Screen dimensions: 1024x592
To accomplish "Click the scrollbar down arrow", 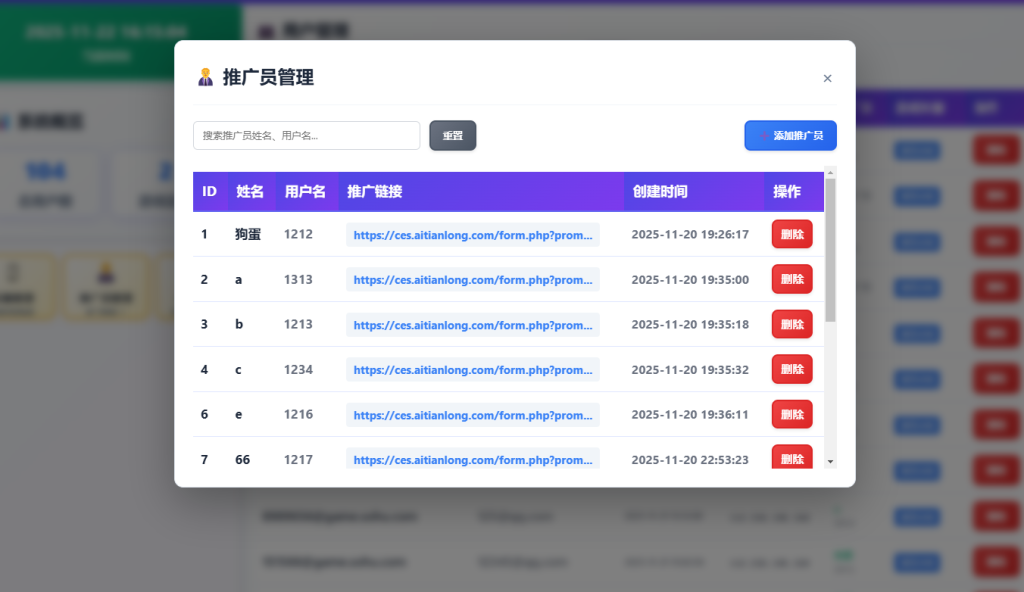I will coord(830,461).
